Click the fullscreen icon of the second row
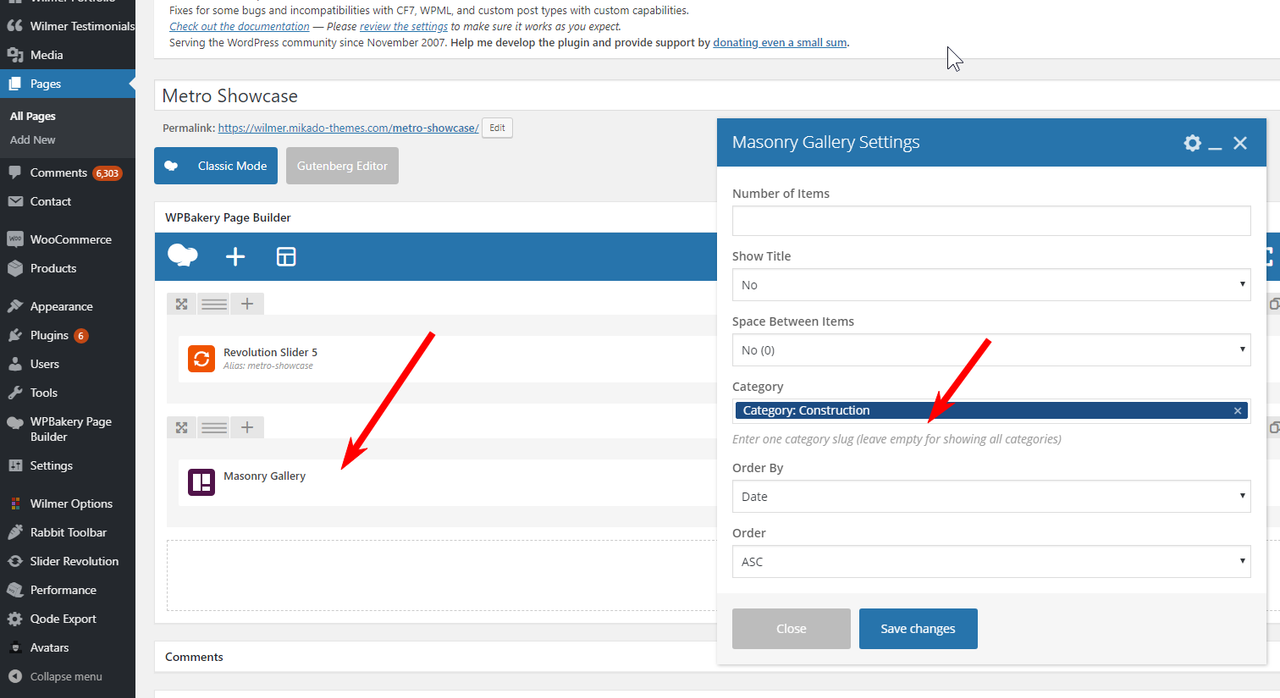Viewport: 1280px width, 698px height. (x=182, y=428)
